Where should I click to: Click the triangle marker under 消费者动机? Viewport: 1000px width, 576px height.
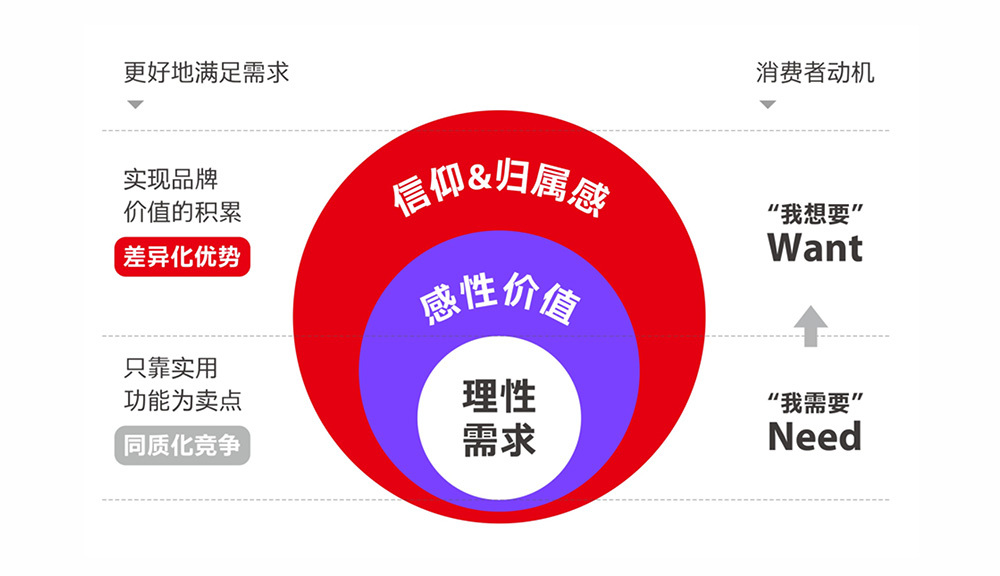767,104
